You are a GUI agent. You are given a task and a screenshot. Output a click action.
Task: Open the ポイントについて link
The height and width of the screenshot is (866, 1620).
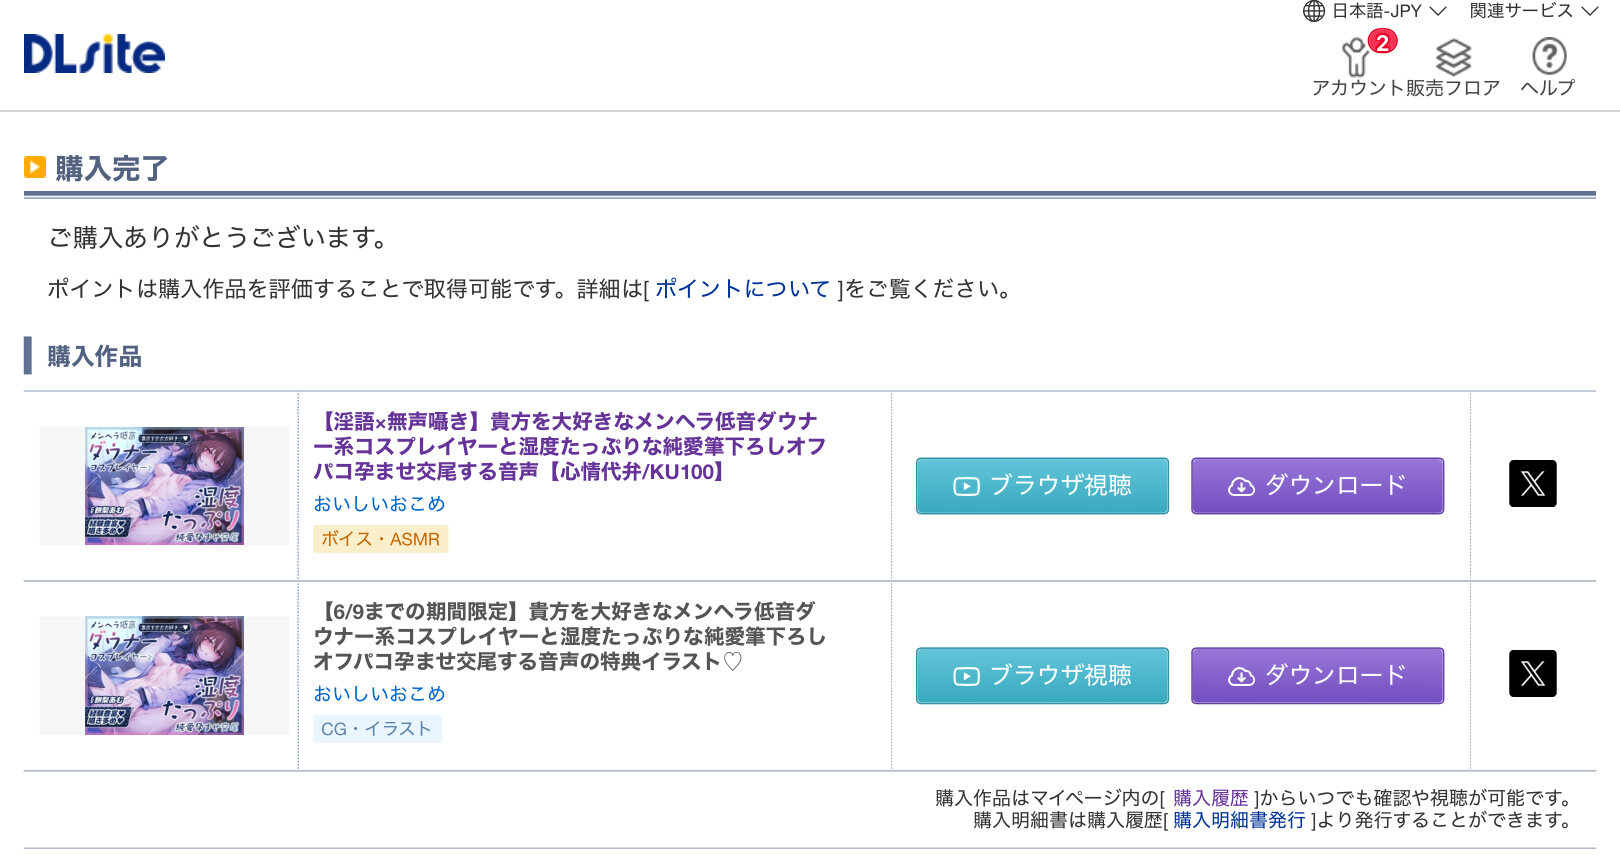(x=742, y=289)
